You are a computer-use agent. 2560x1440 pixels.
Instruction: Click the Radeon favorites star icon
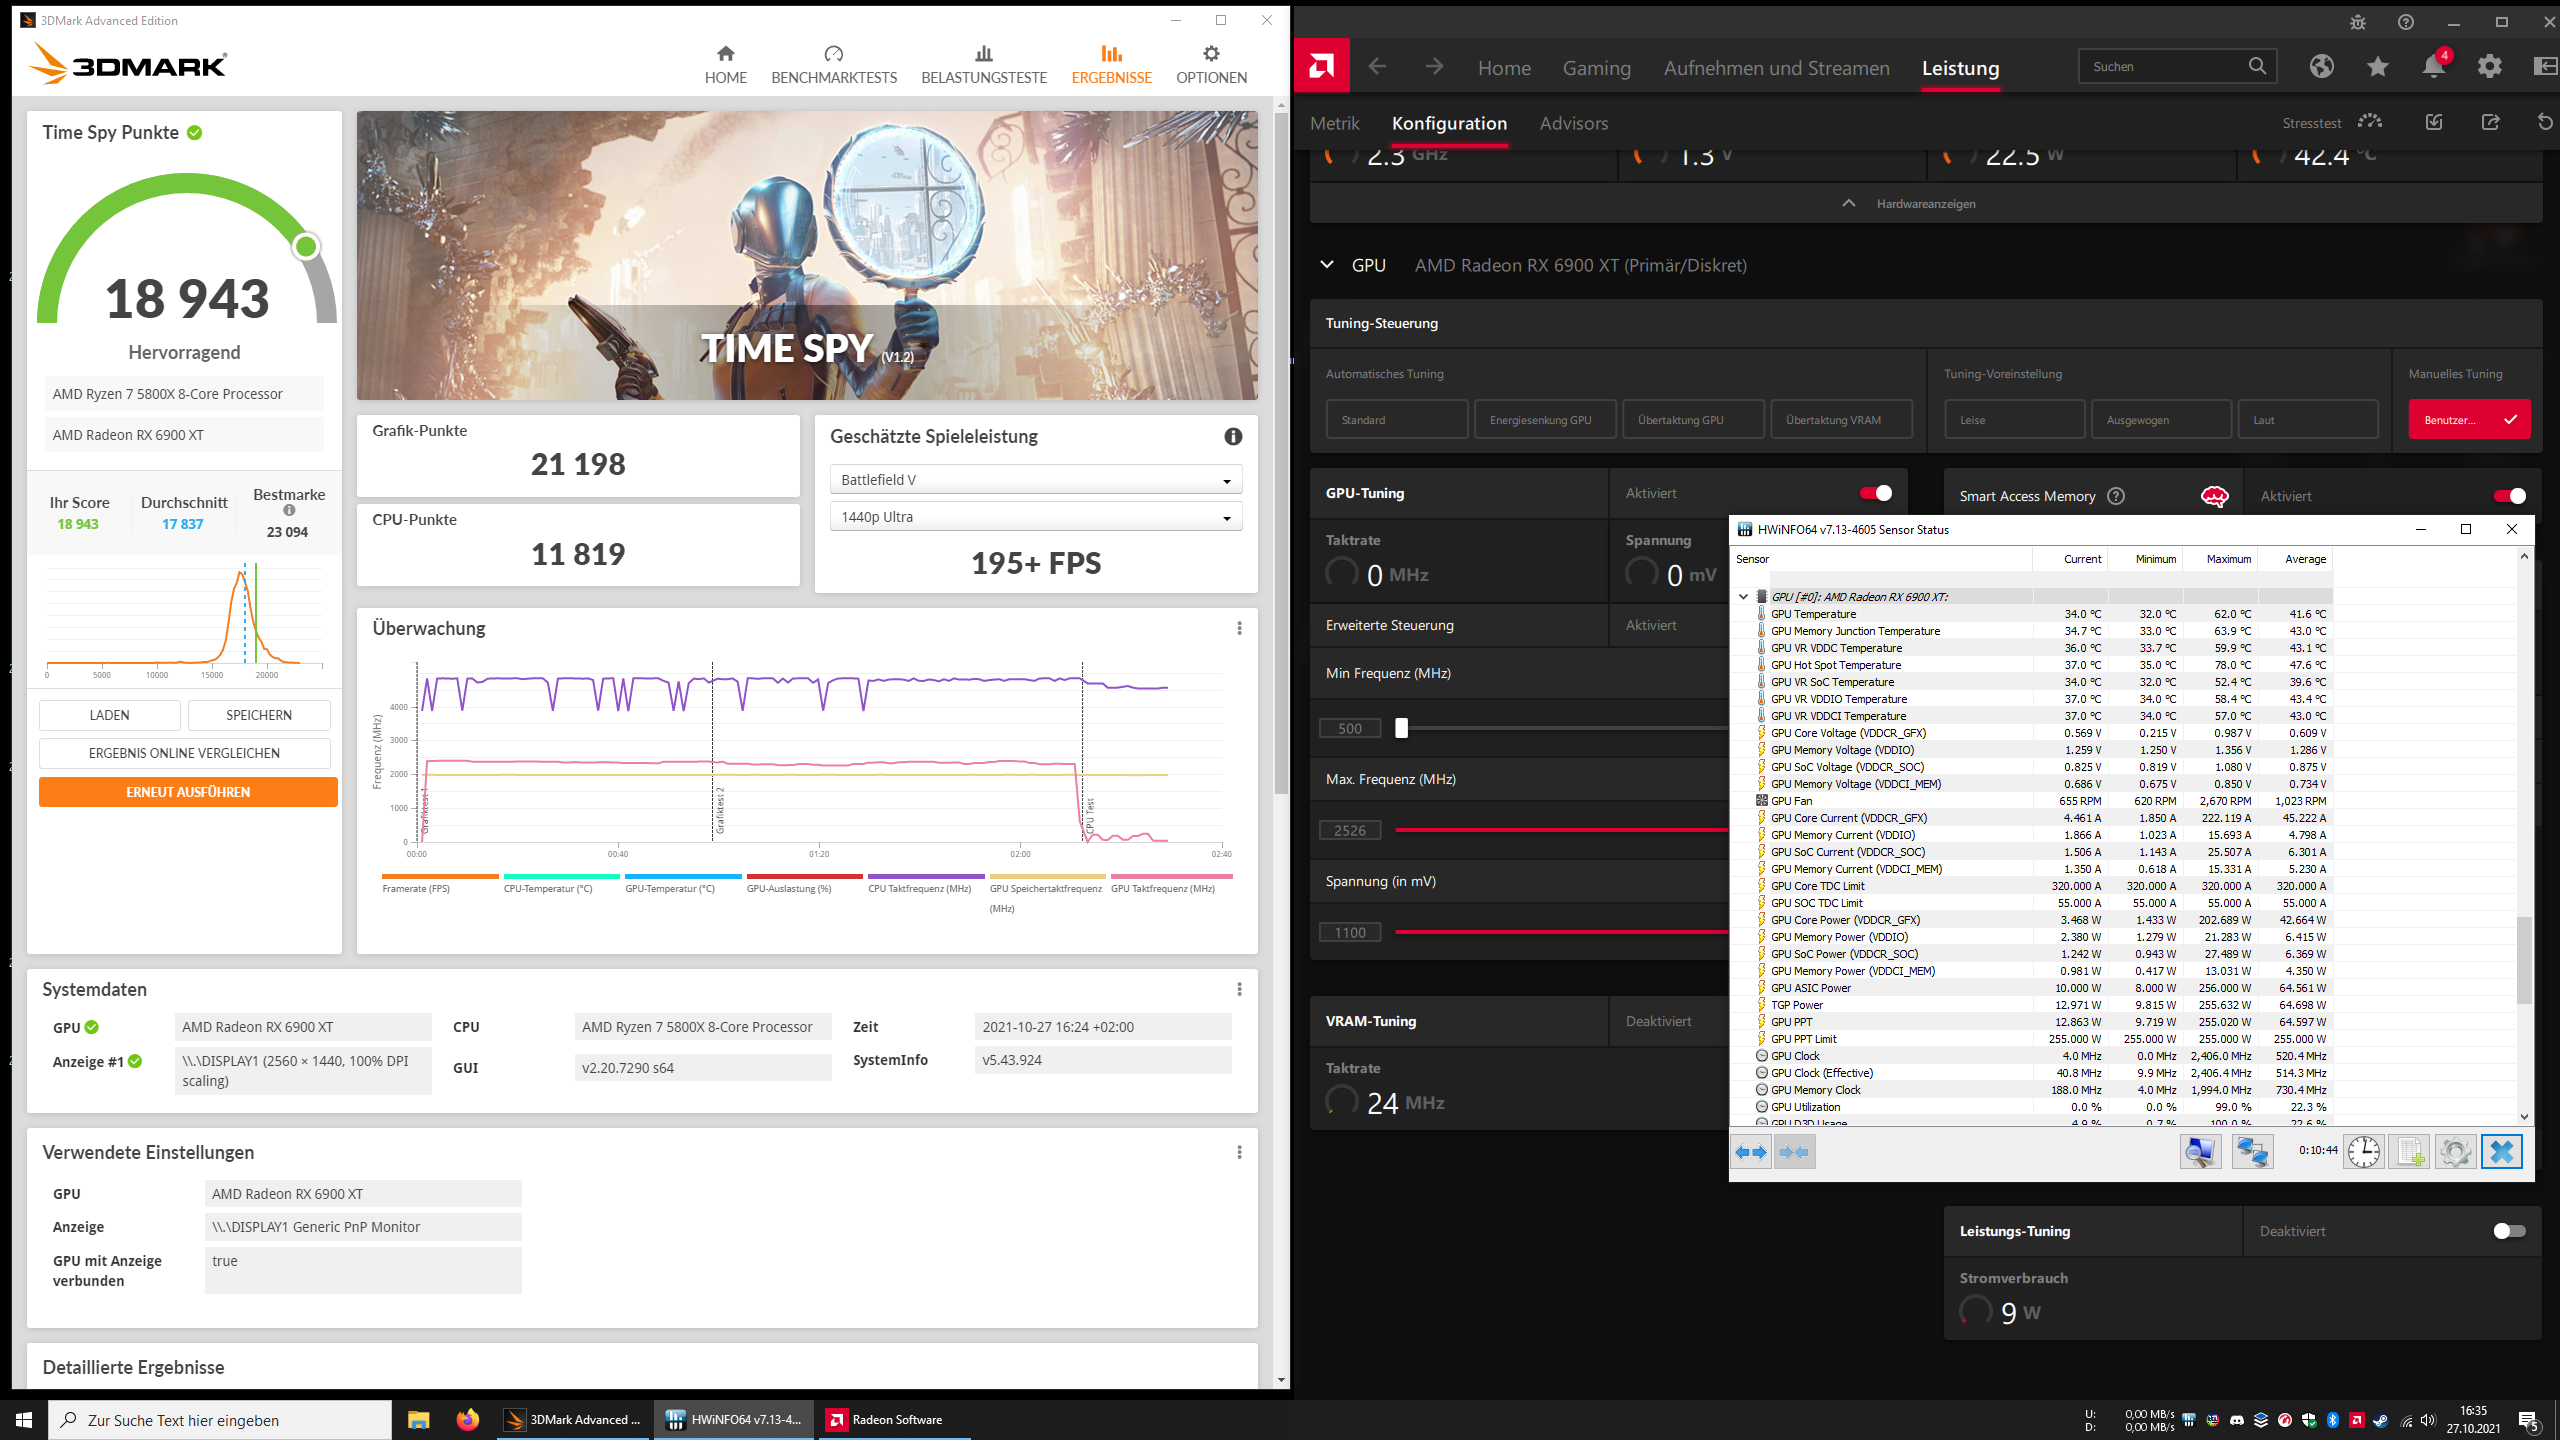tap(2377, 67)
